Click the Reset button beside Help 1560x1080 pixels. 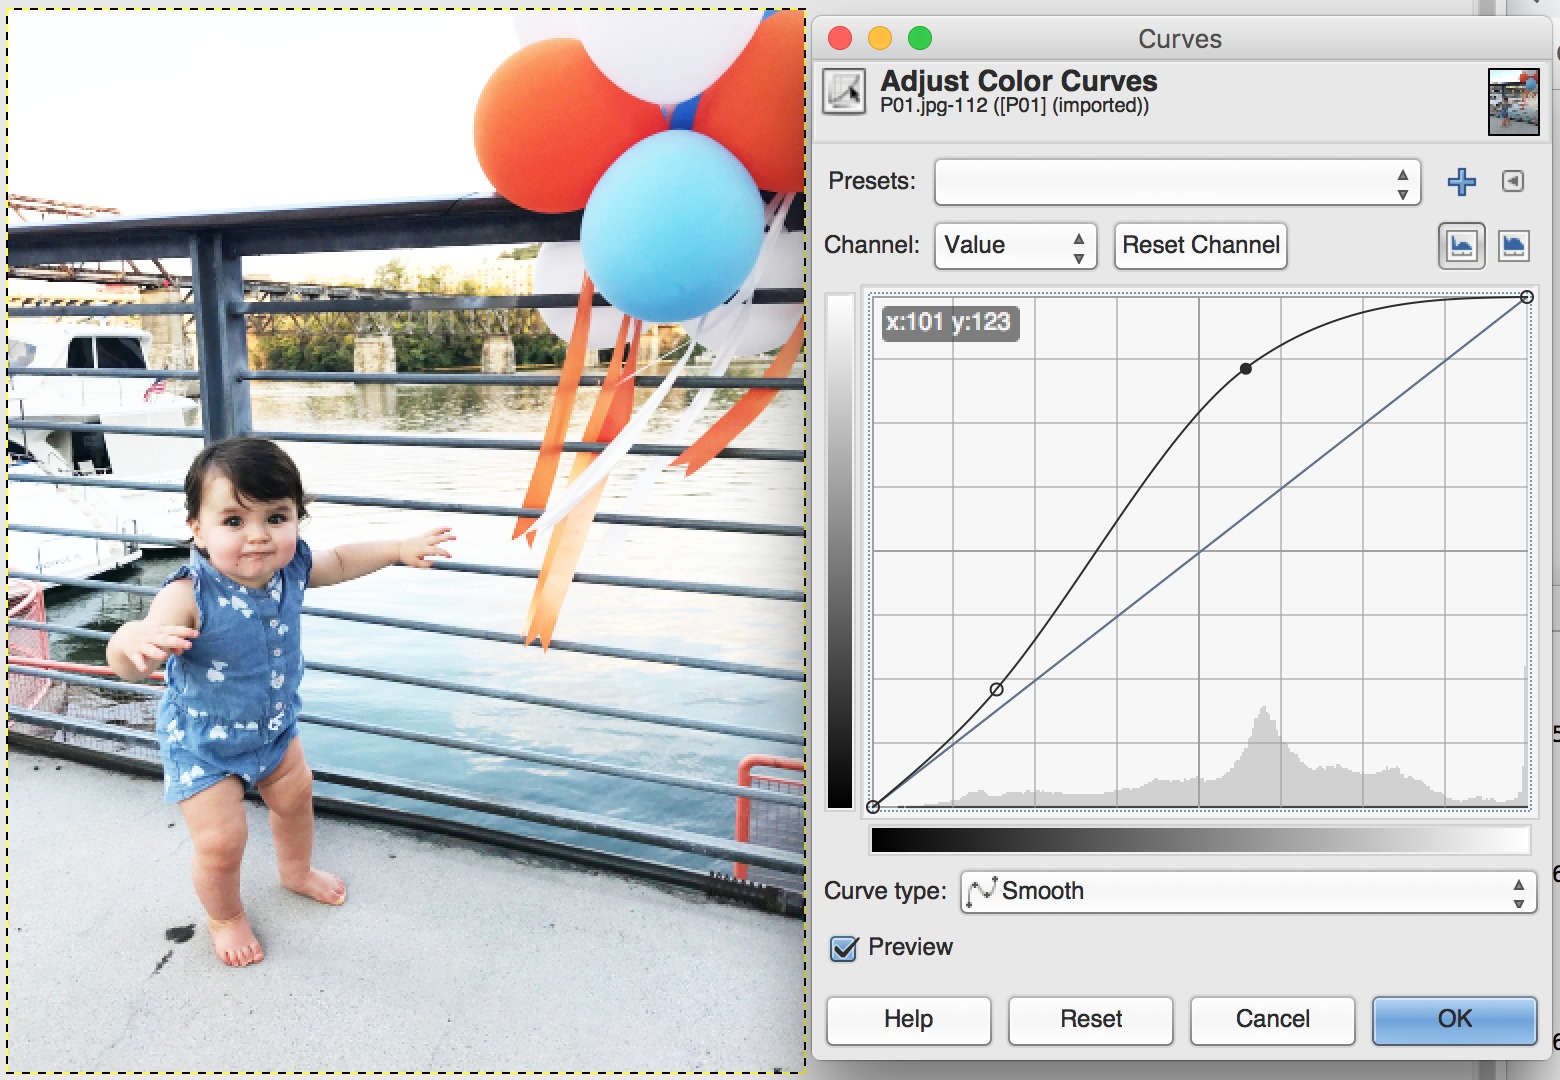[1090, 1020]
